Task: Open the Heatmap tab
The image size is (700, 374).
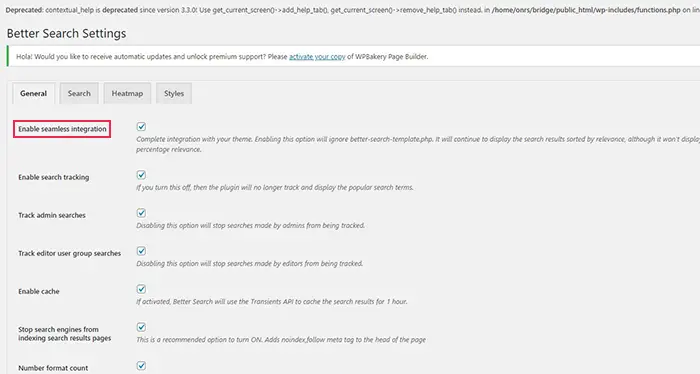Action: (x=127, y=93)
